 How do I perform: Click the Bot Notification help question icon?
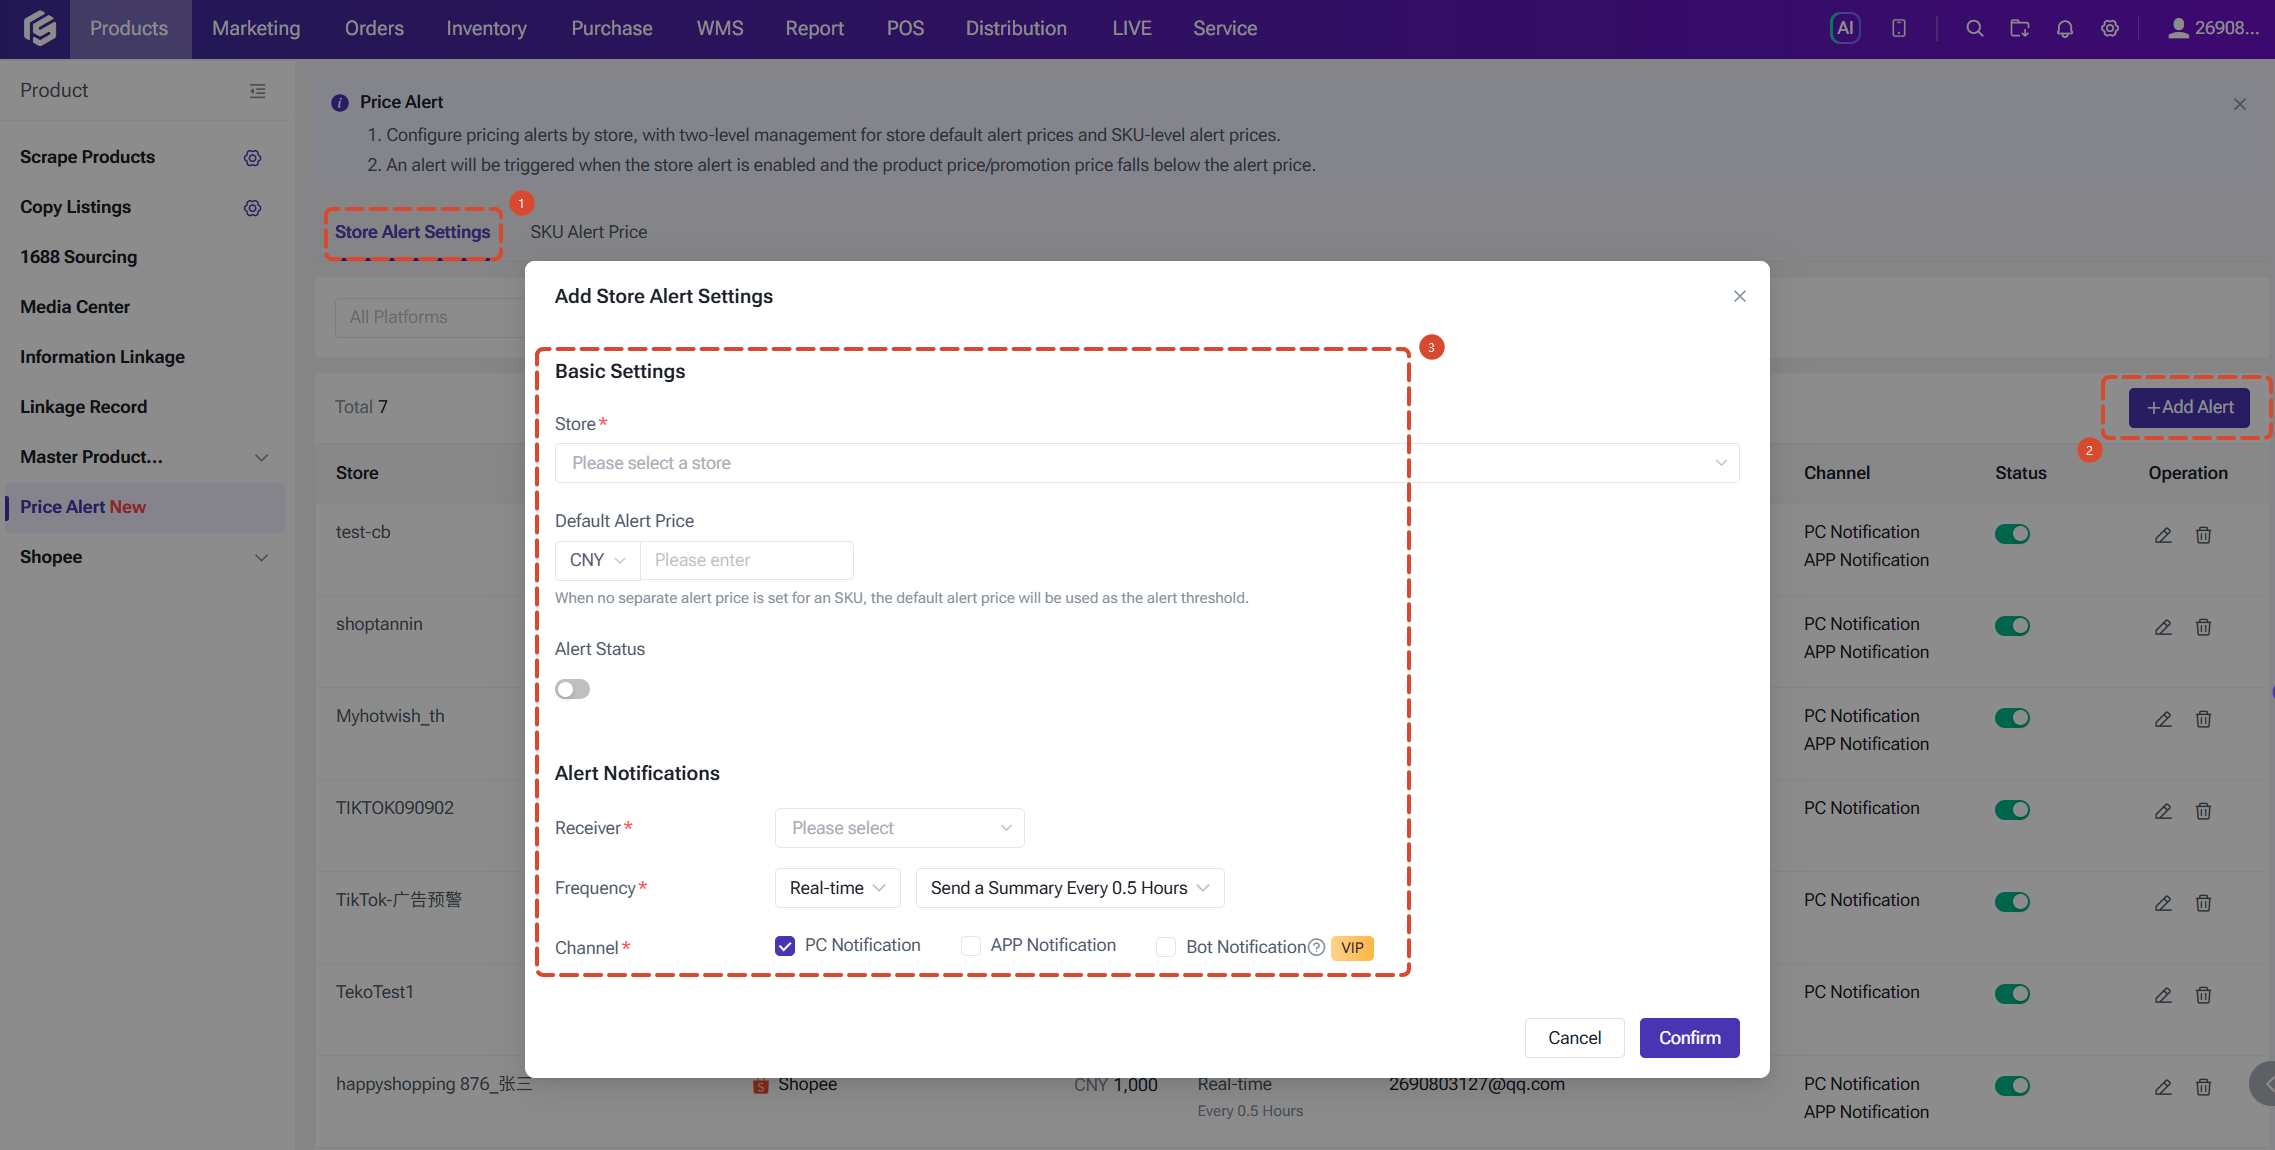coord(1317,947)
